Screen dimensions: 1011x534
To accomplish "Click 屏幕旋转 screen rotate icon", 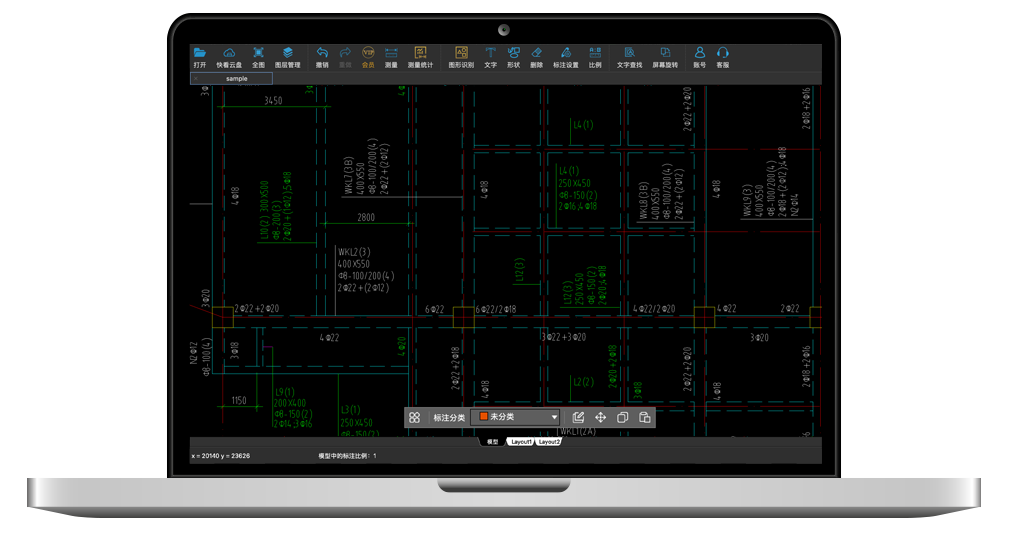I will point(664,53).
